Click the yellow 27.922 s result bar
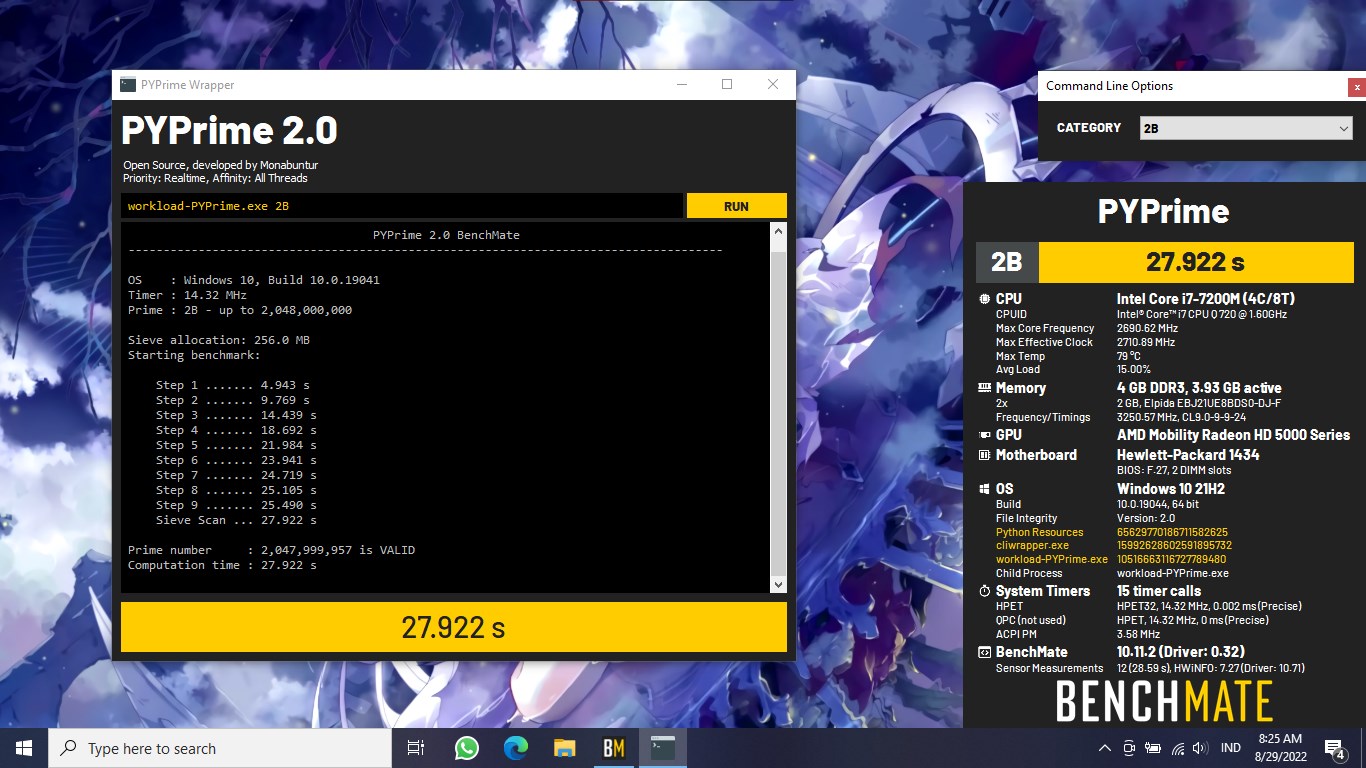The height and width of the screenshot is (768, 1366). coord(454,627)
